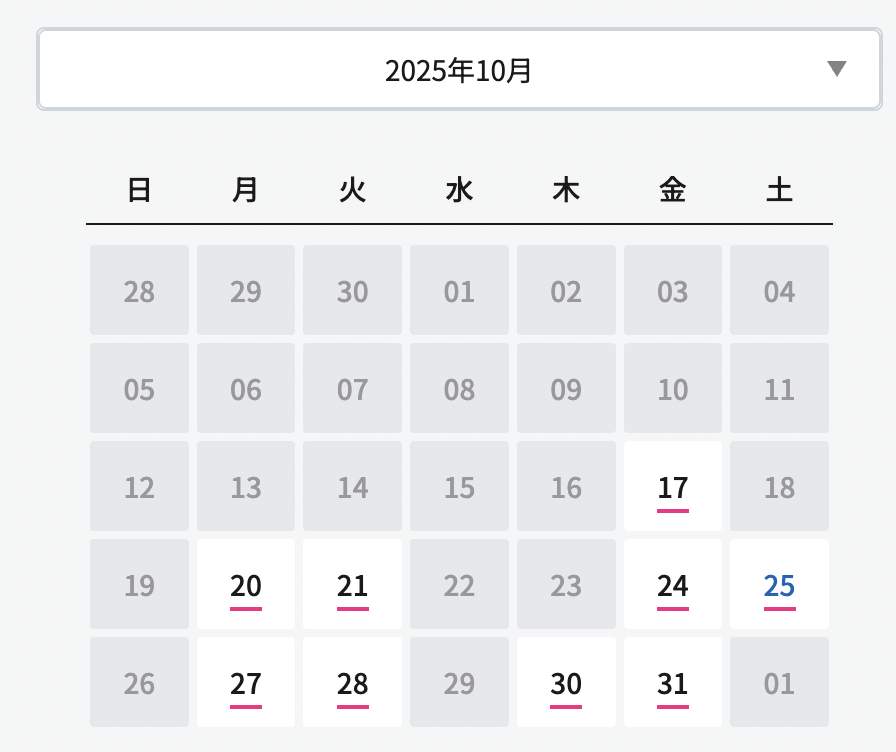Click the disabled date 22 cell
896x752 pixels.
click(459, 585)
